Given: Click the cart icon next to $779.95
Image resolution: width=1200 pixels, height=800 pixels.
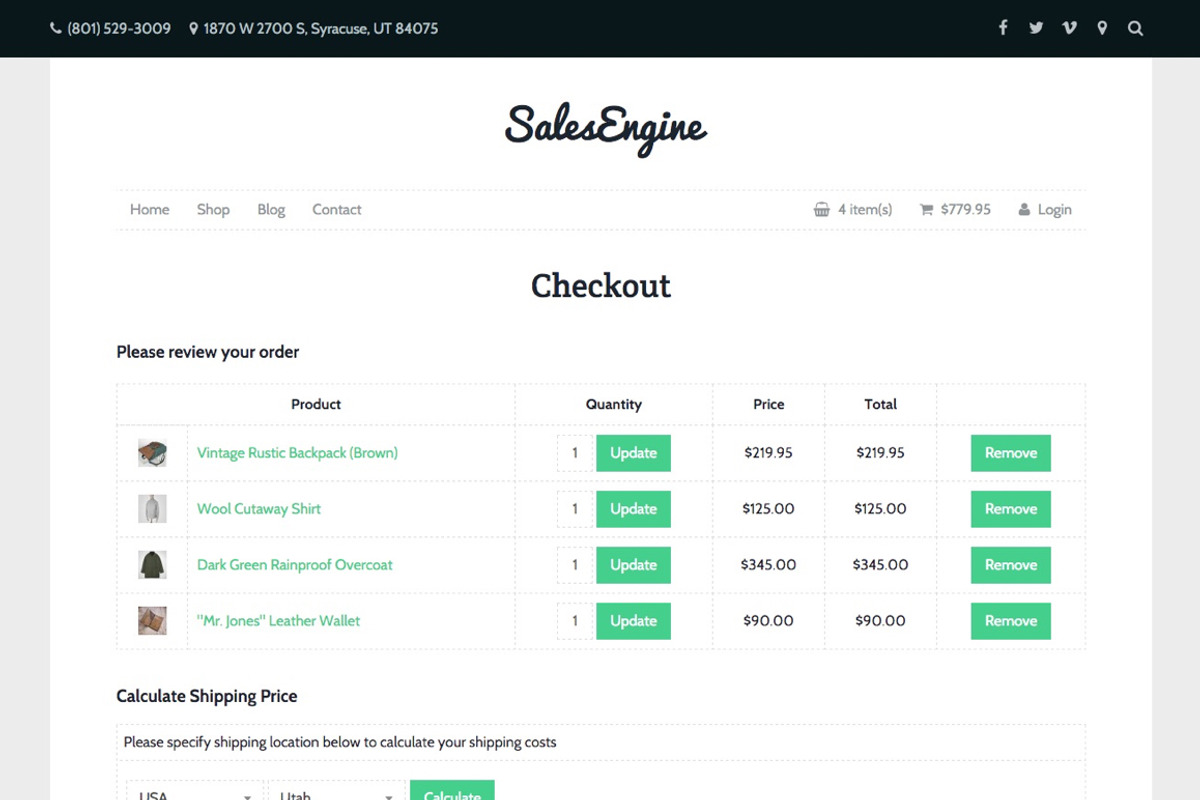Looking at the screenshot, I should [926, 210].
